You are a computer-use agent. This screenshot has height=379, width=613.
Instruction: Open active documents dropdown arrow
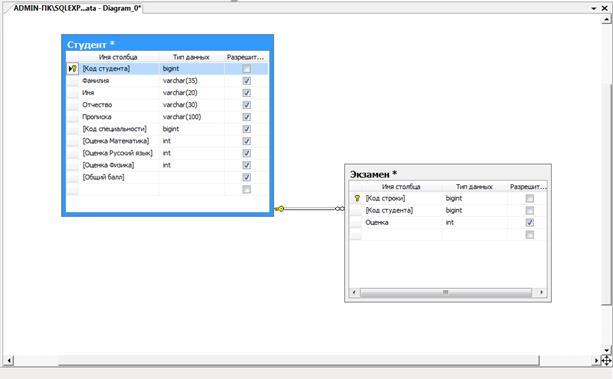click(593, 8)
